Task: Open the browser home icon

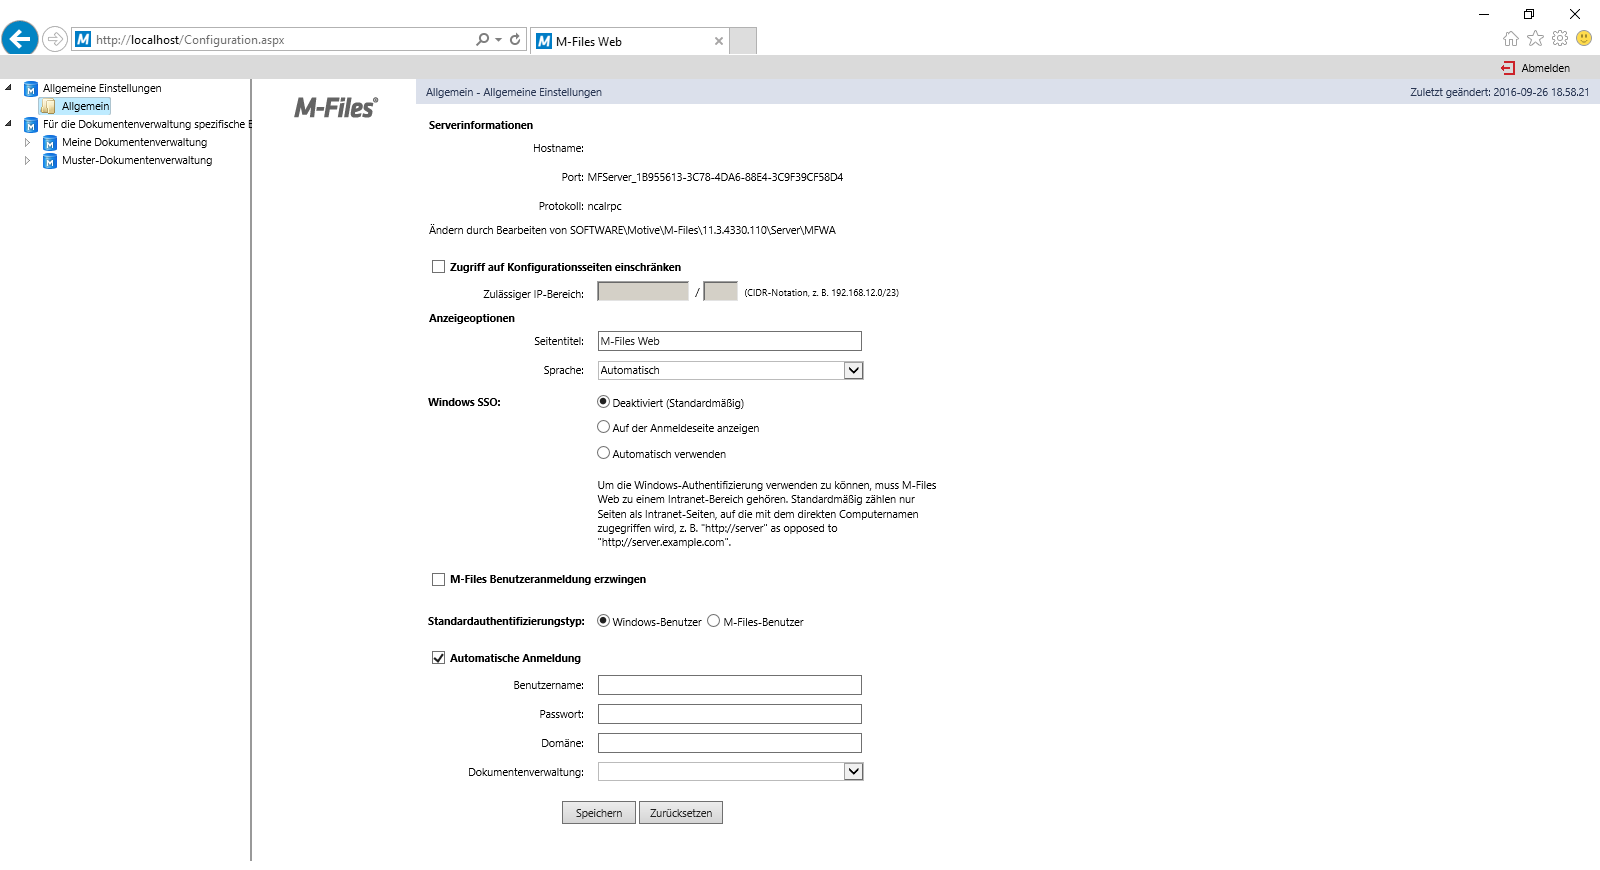Action: tap(1510, 39)
